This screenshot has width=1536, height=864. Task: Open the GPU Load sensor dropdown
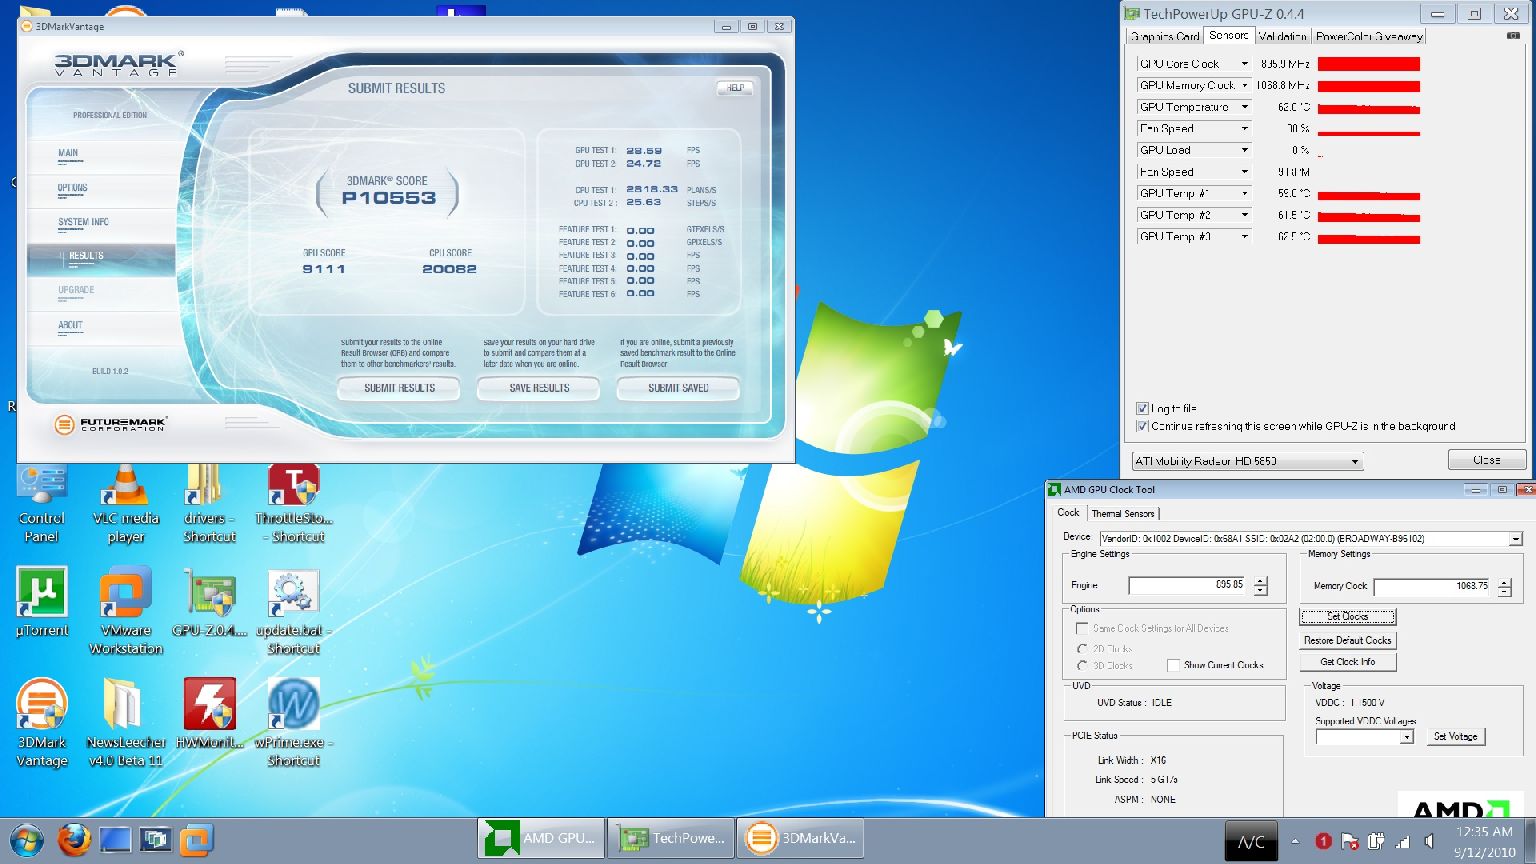pyautogui.click(x=1245, y=150)
